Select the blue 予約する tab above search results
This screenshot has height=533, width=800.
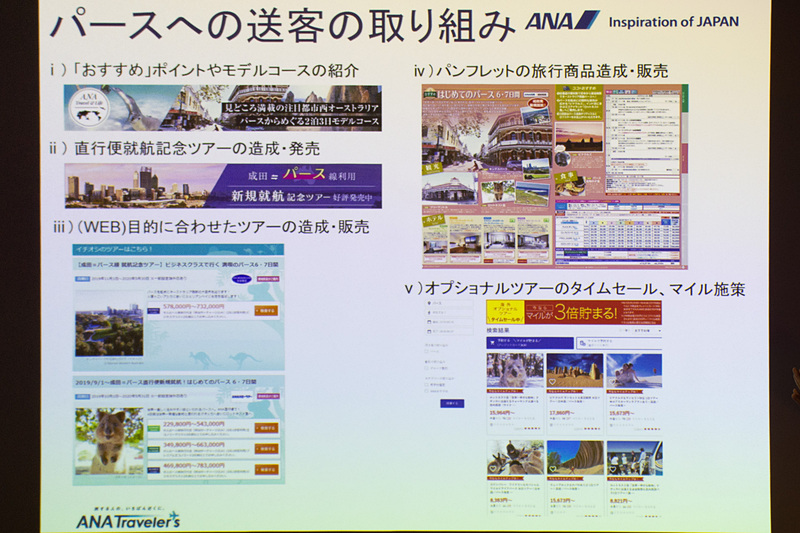tap(530, 343)
